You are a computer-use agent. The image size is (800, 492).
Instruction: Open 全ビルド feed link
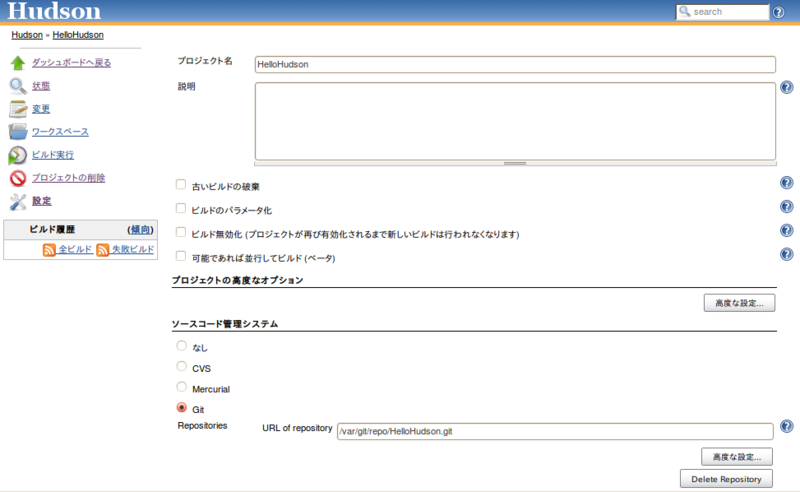click(x=75, y=249)
